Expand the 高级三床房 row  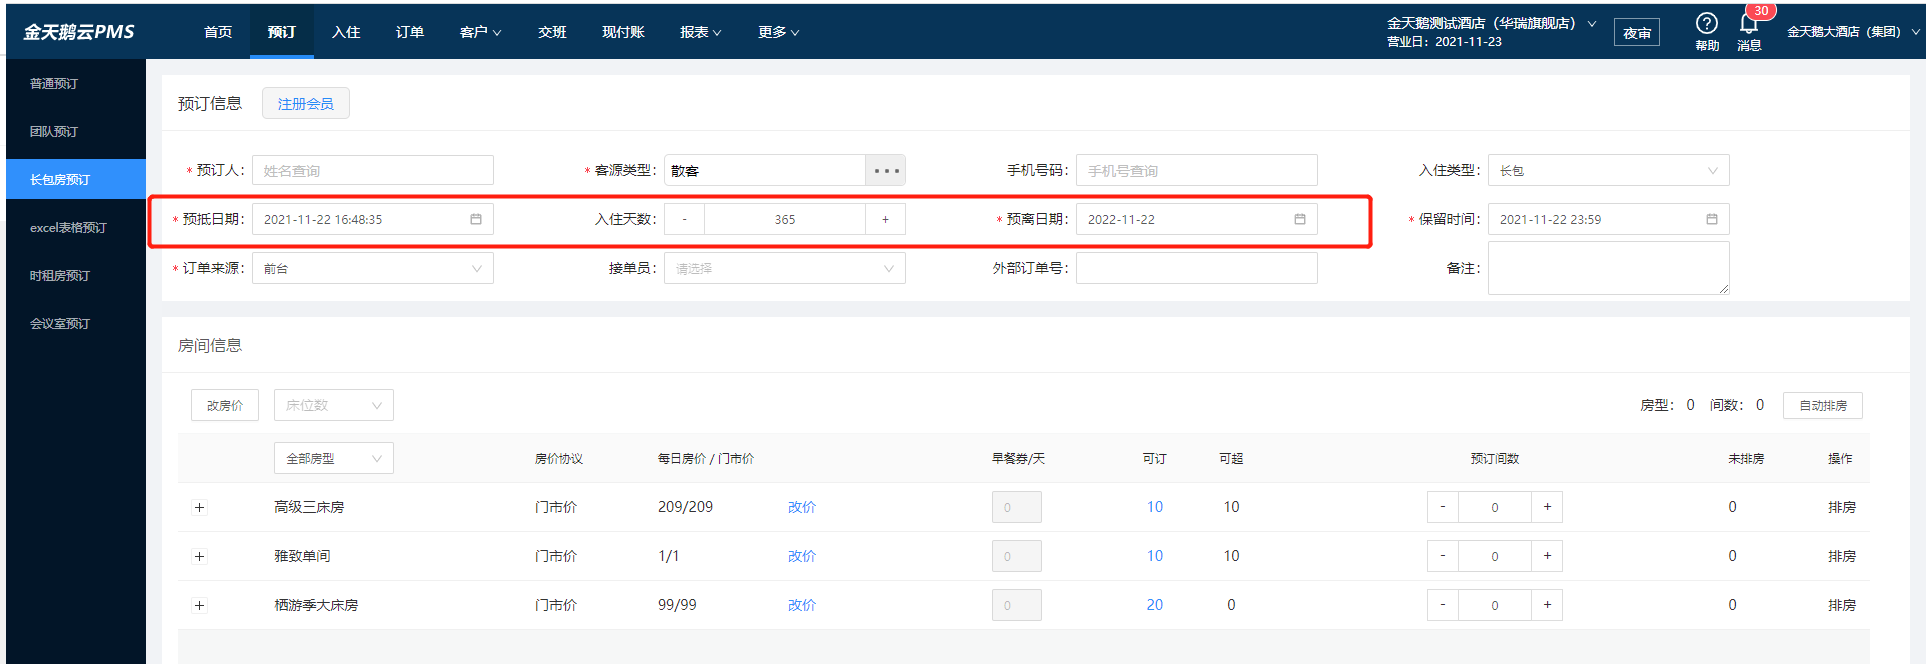[x=199, y=507]
